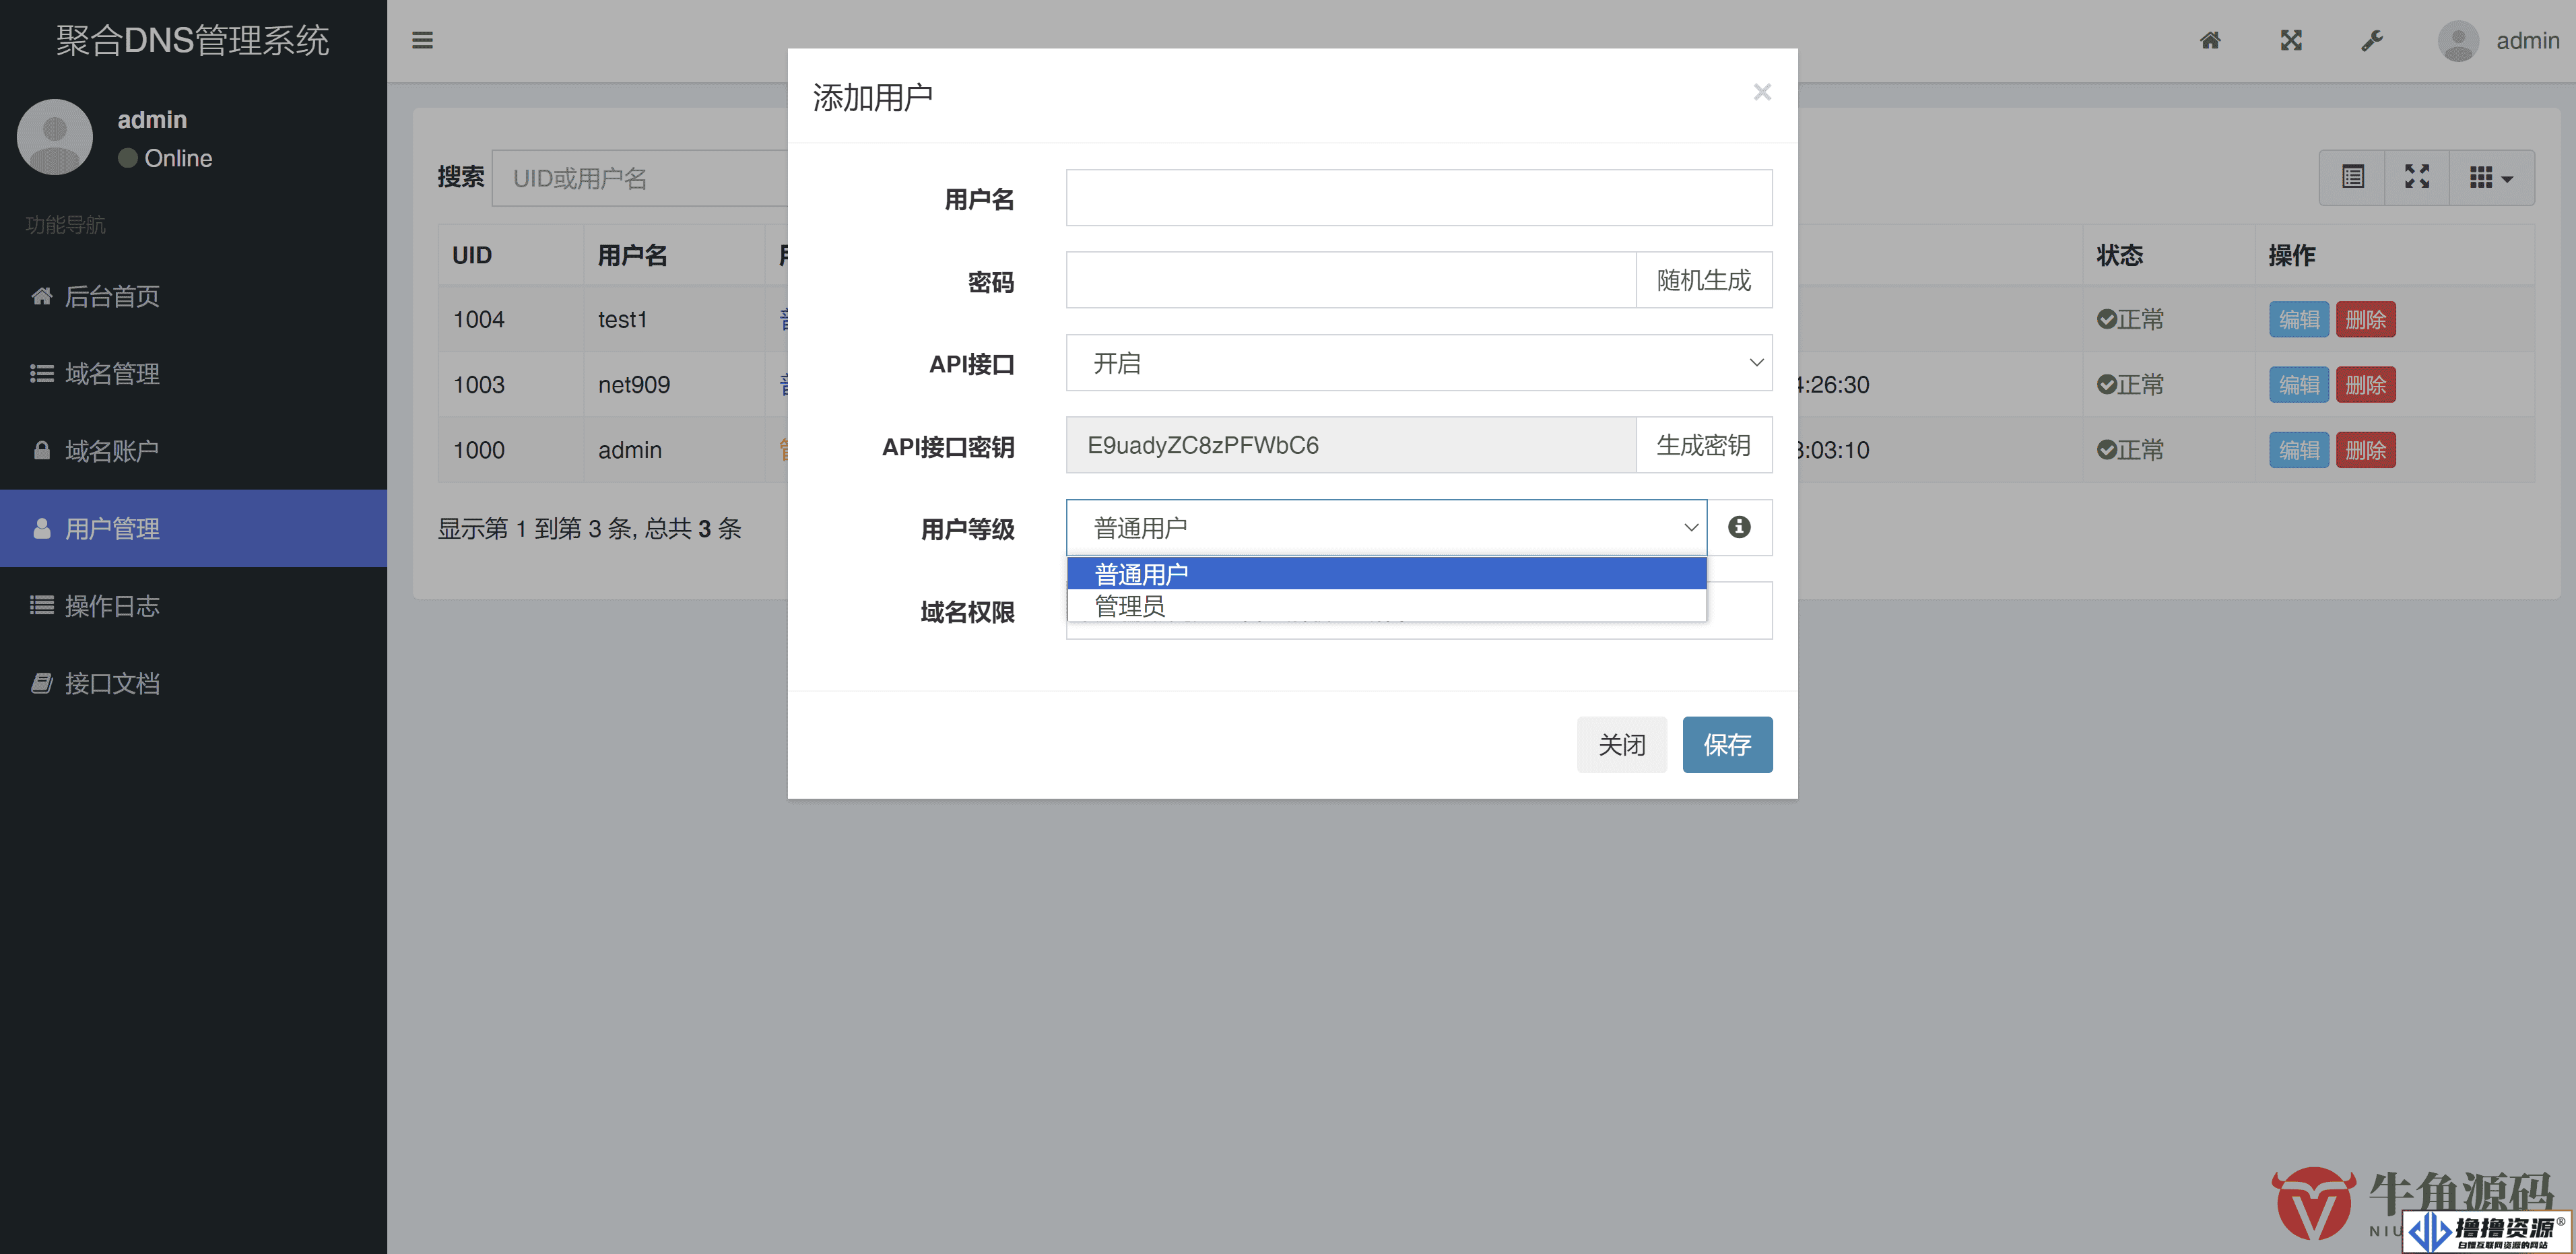Click the 聚合DNS管理系统 site title
This screenshot has width=2576, height=1254.
(x=193, y=41)
